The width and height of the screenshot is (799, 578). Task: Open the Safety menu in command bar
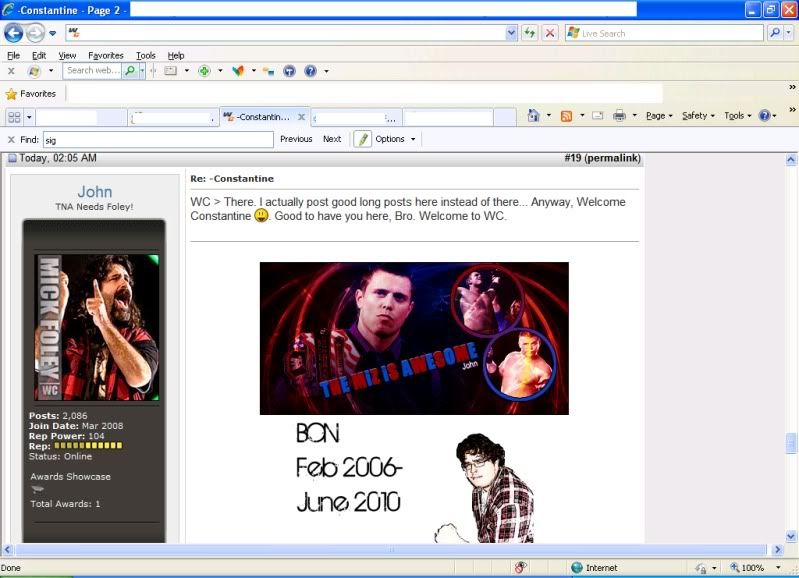(x=699, y=116)
